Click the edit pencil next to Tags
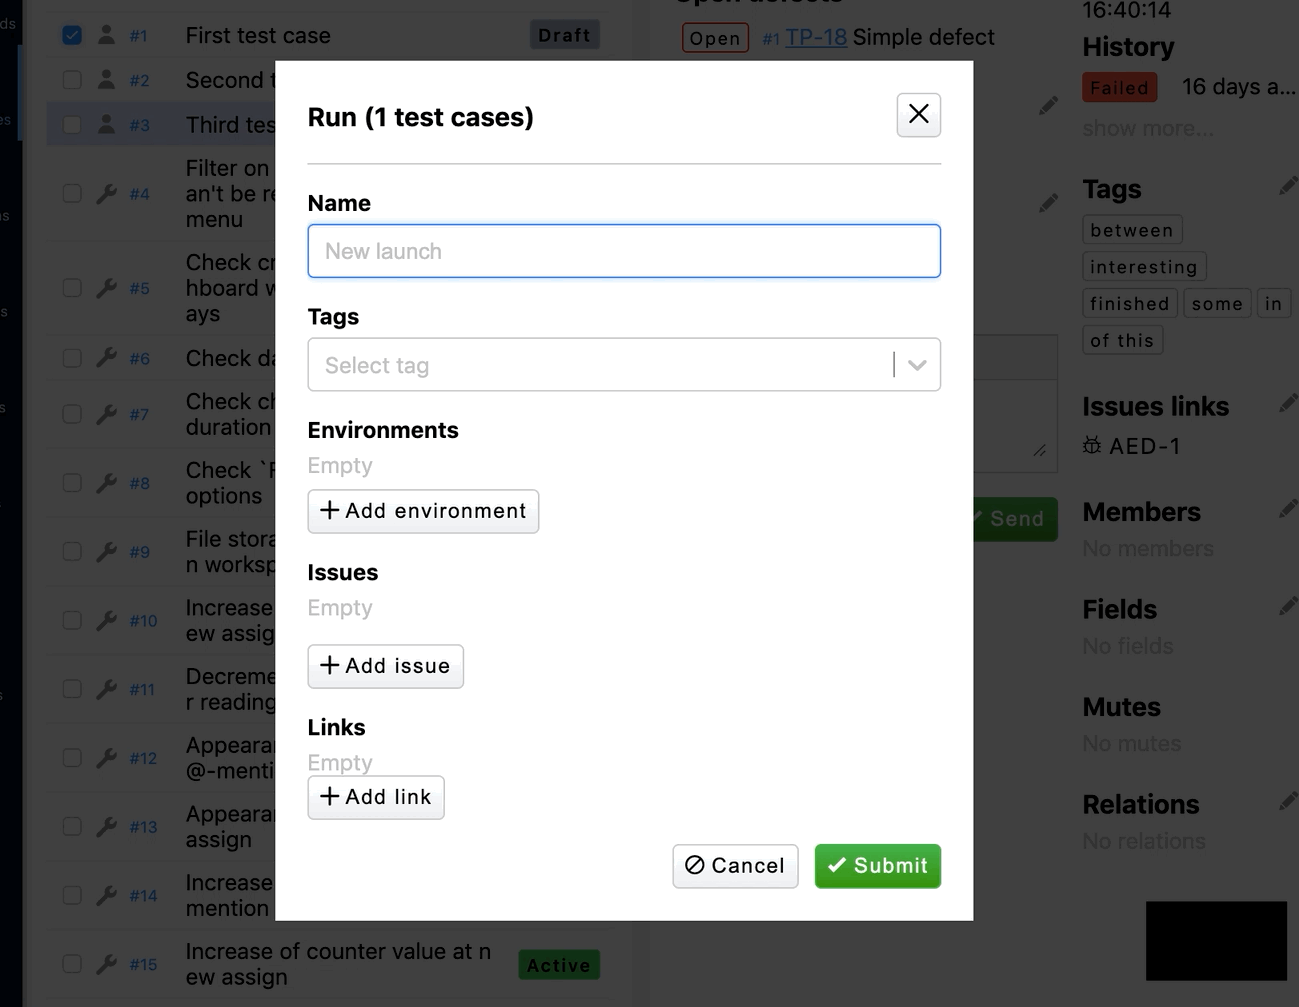This screenshot has height=1007, width=1299. click(x=1288, y=187)
